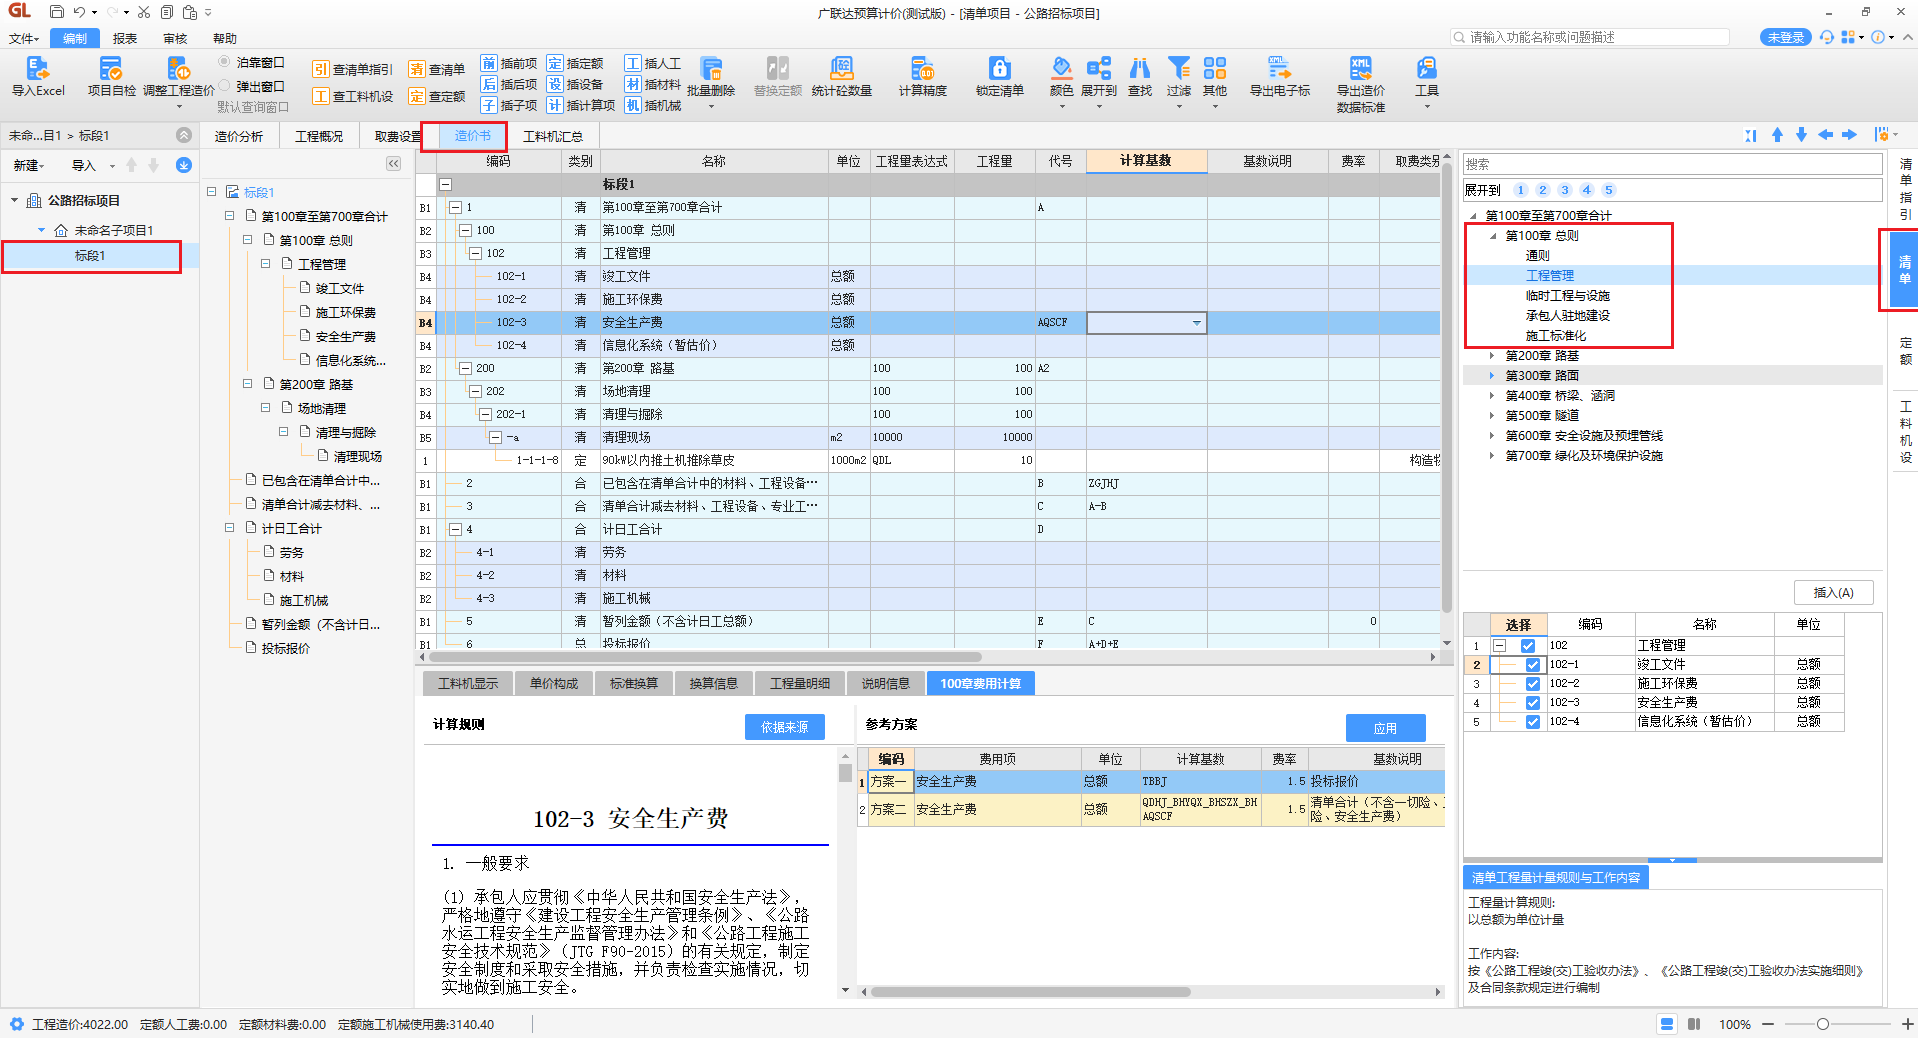
Task: Open the 计算基数 cell dropdown arrow
Action: point(1196,323)
